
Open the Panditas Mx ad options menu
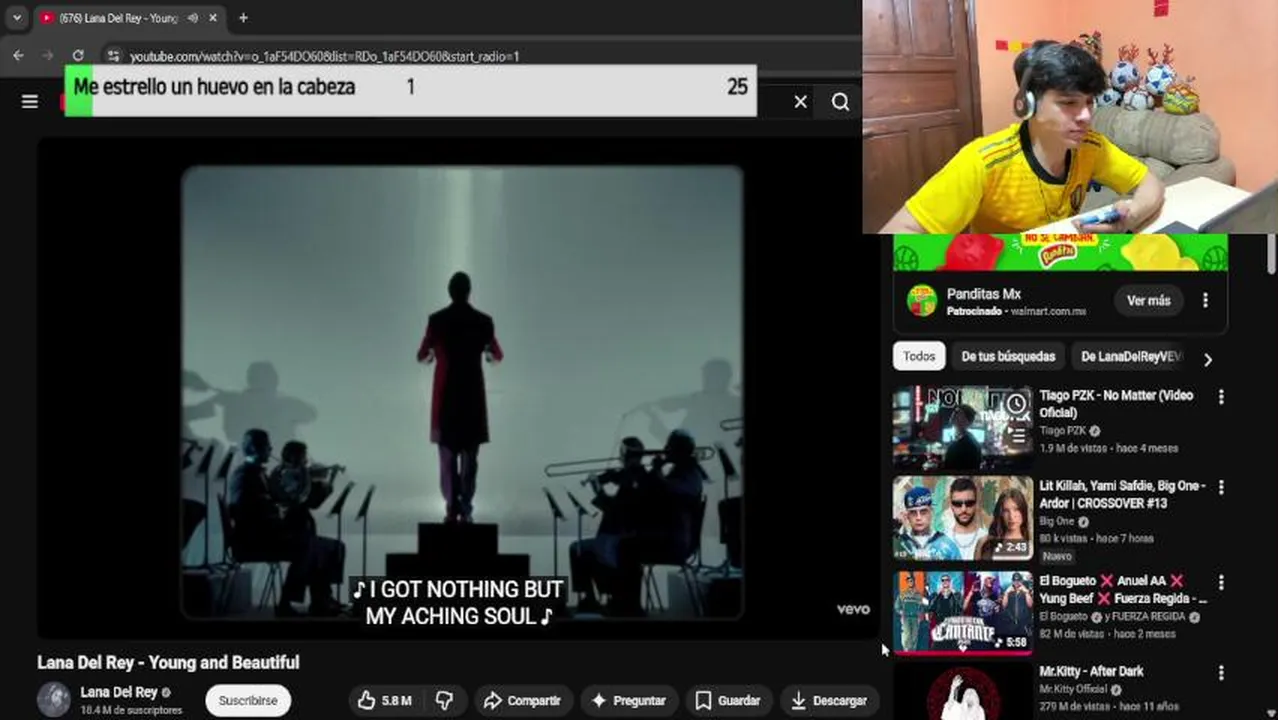point(1205,300)
